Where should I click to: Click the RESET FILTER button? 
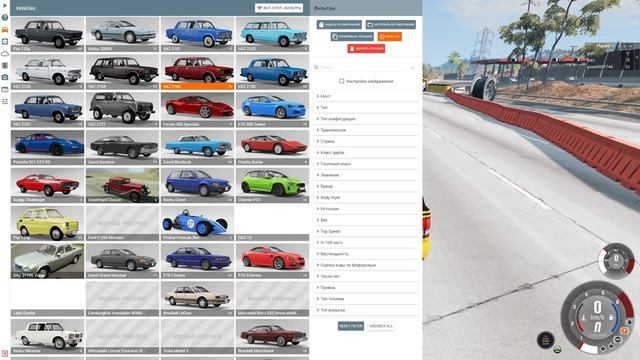[351, 326]
